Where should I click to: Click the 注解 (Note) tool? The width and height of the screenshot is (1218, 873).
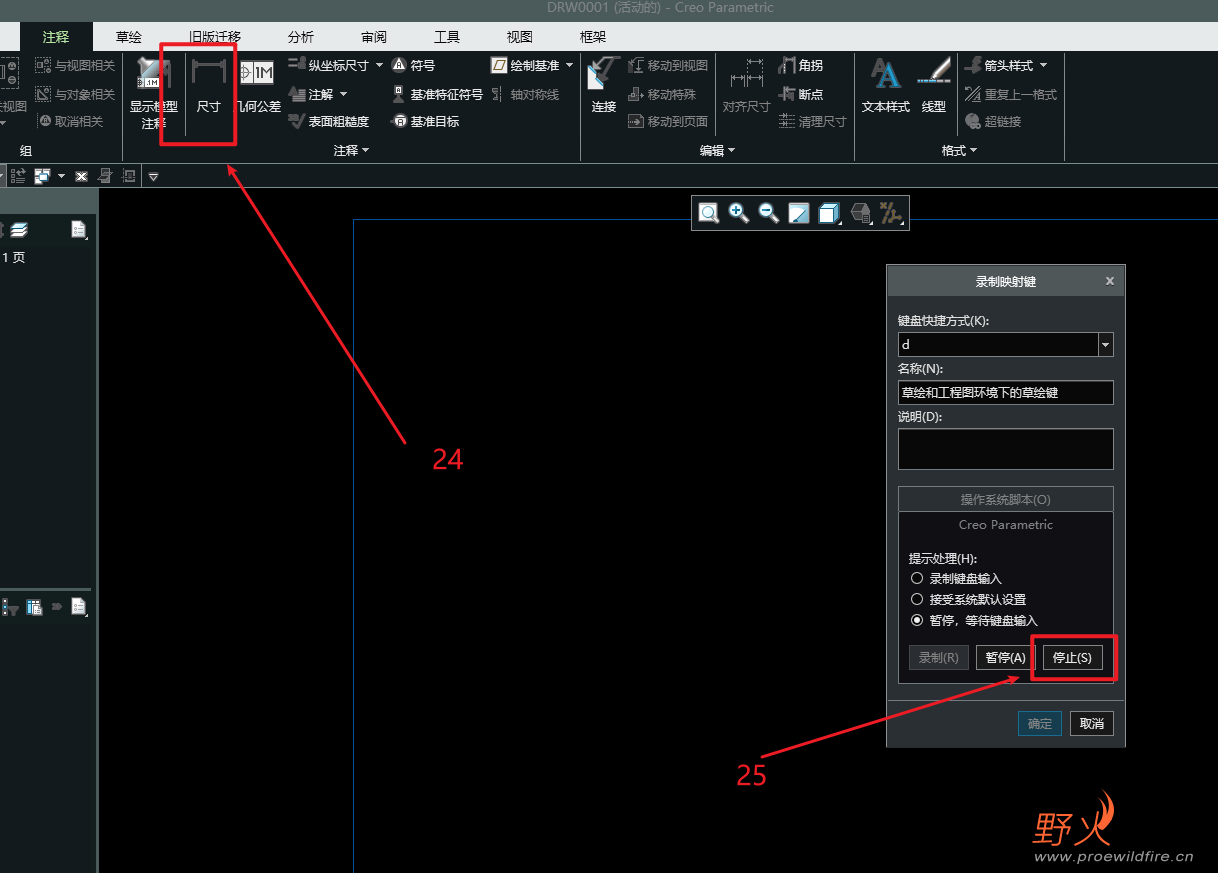[x=311, y=95]
